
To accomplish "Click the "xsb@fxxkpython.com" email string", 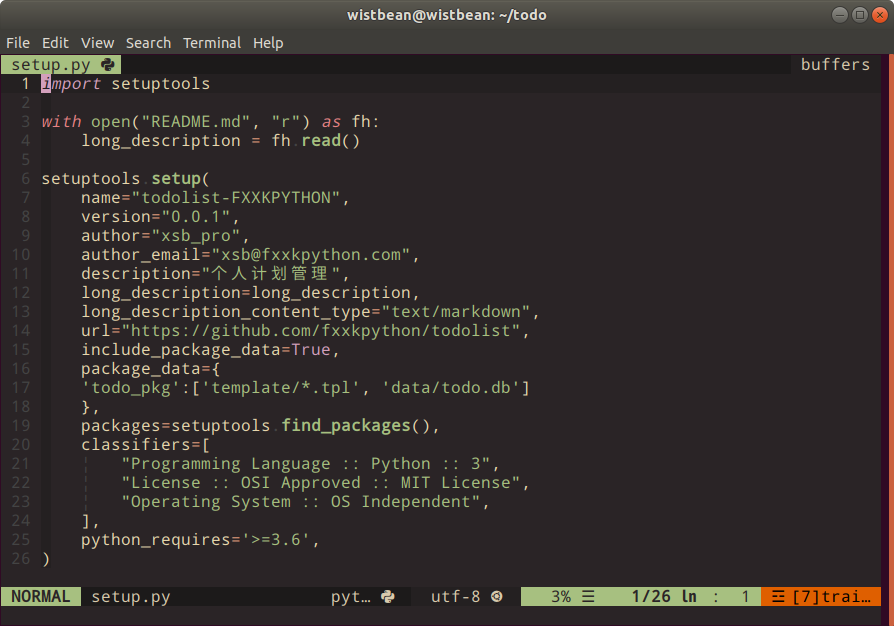I will tap(311, 255).
